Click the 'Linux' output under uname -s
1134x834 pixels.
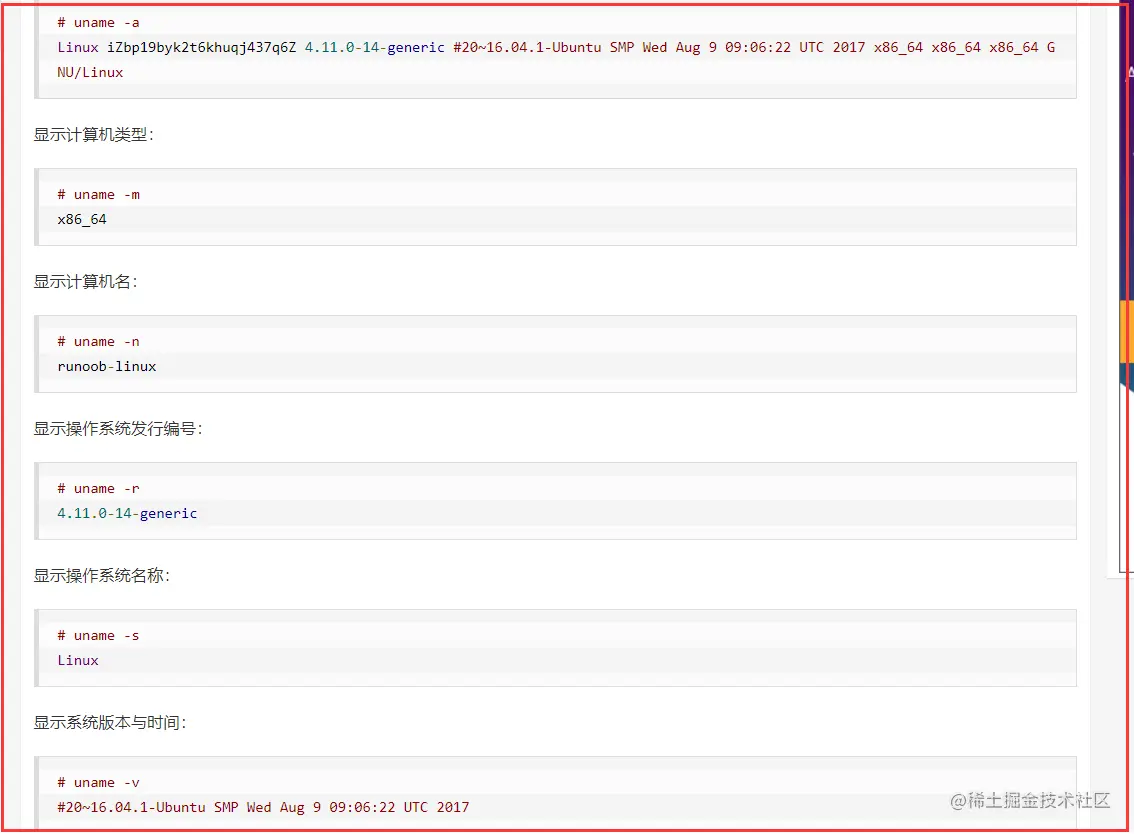click(77, 660)
